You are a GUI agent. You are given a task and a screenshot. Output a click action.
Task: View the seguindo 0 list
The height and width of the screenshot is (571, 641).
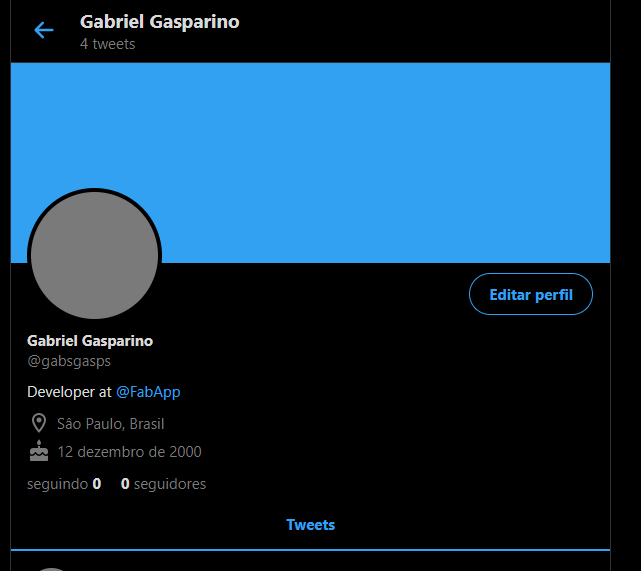click(64, 484)
